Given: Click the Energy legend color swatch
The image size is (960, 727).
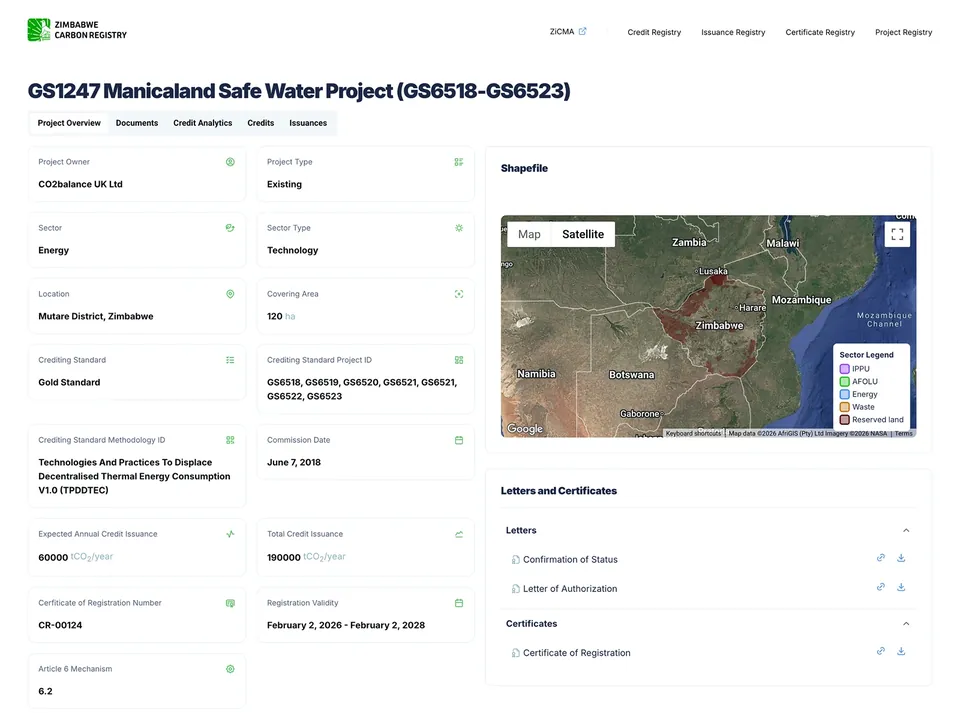Looking at the screenshot, I should tap(844, 394).
